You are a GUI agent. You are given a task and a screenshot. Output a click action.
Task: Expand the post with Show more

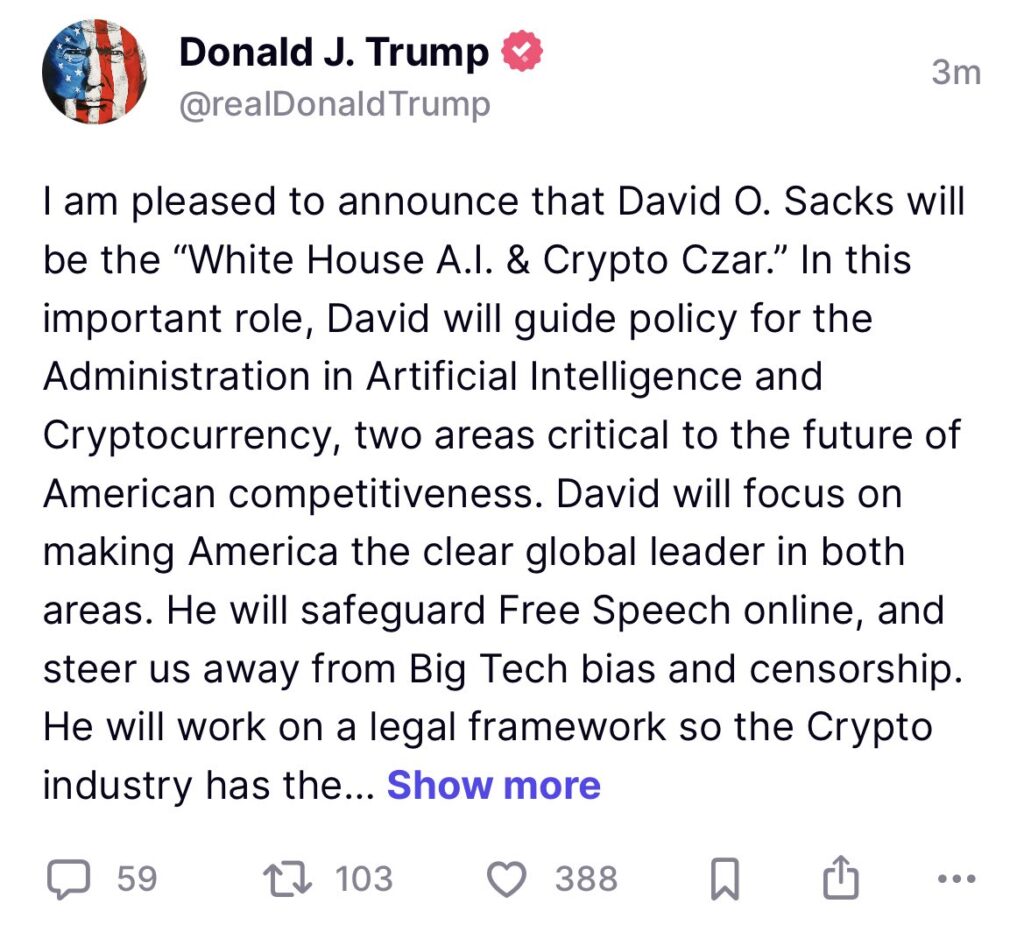click(x=494, y=785)
